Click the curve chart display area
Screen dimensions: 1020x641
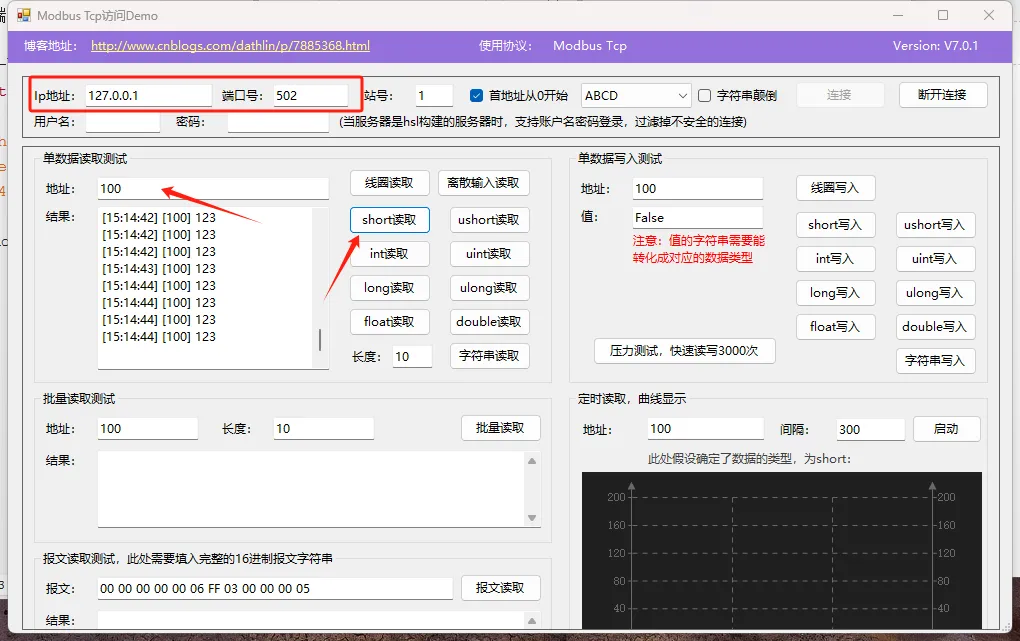coord(781,551)
